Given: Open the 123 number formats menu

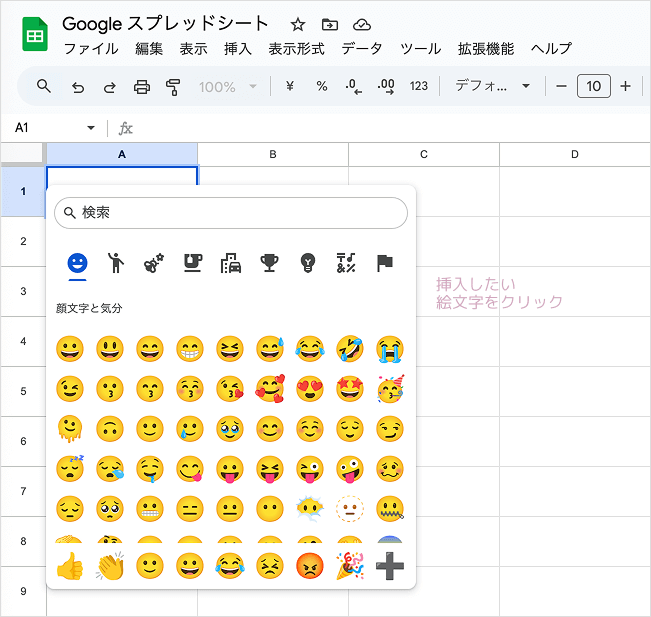Looking at the screenshot, I should (418, 86).
